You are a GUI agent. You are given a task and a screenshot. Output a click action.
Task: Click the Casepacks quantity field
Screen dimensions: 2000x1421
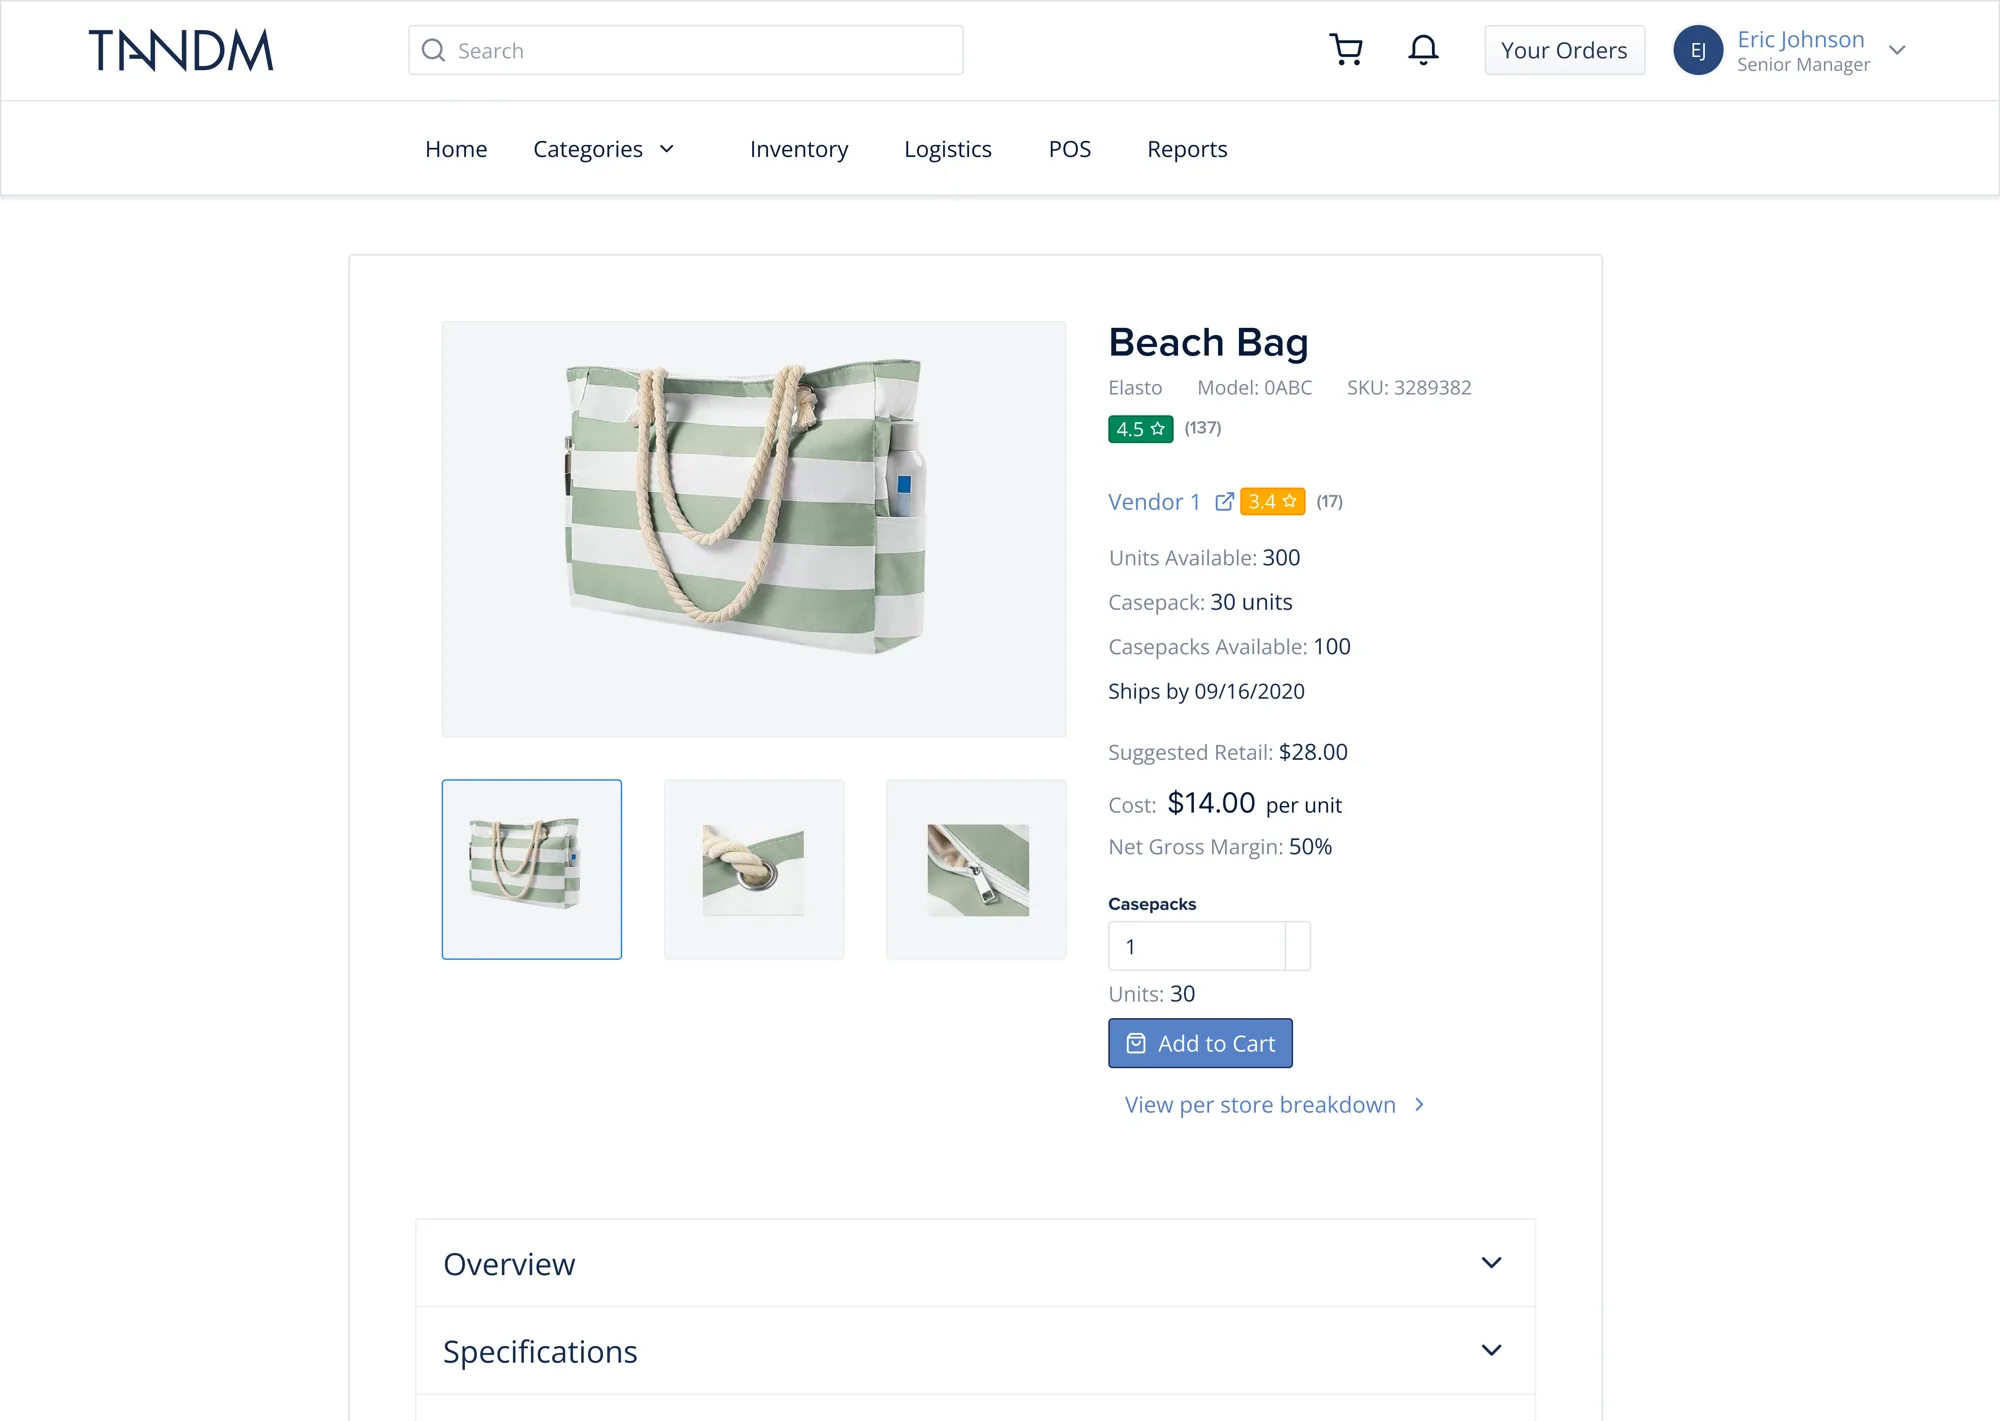[x=1196, y=946]
